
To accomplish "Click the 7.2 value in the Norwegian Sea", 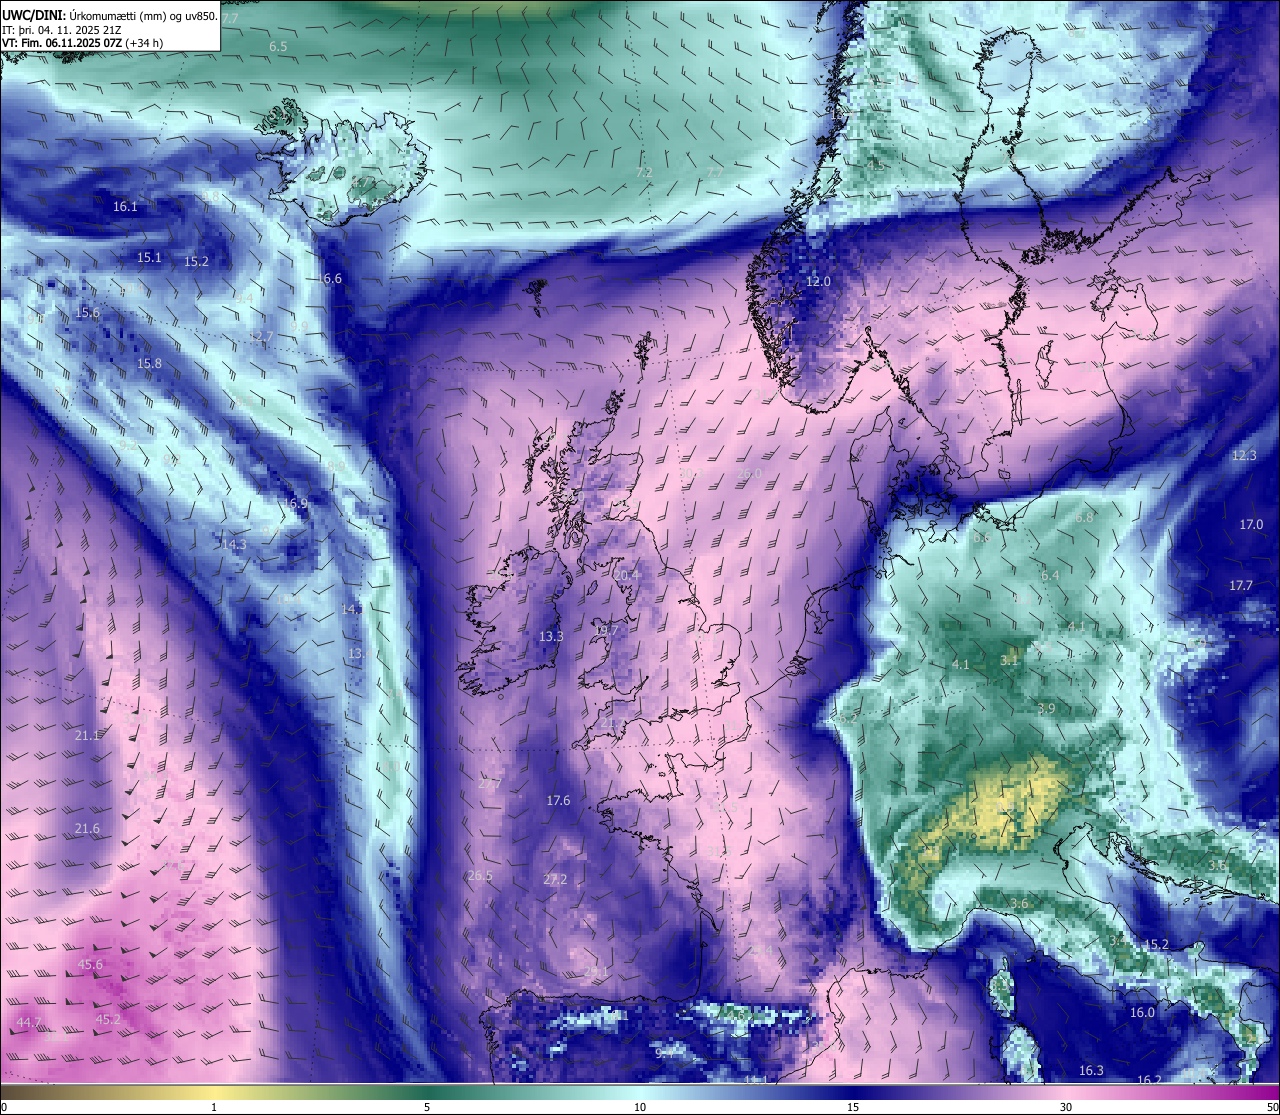I will click(x=644, y=173).
